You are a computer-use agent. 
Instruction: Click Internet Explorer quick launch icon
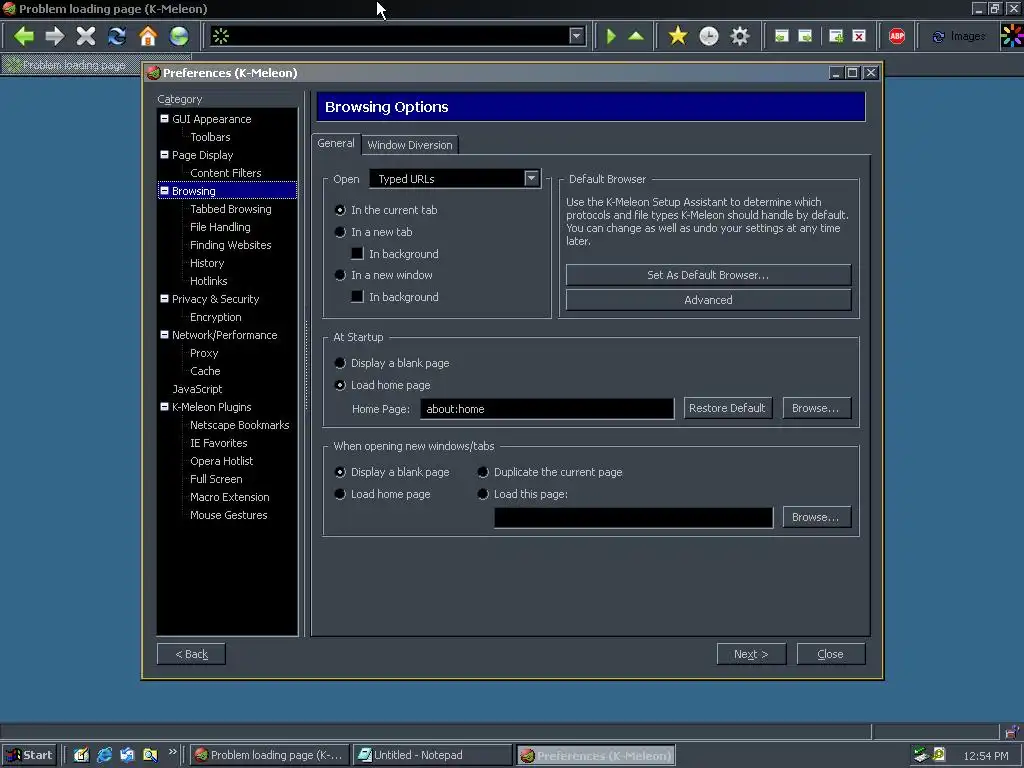point(104,755)
